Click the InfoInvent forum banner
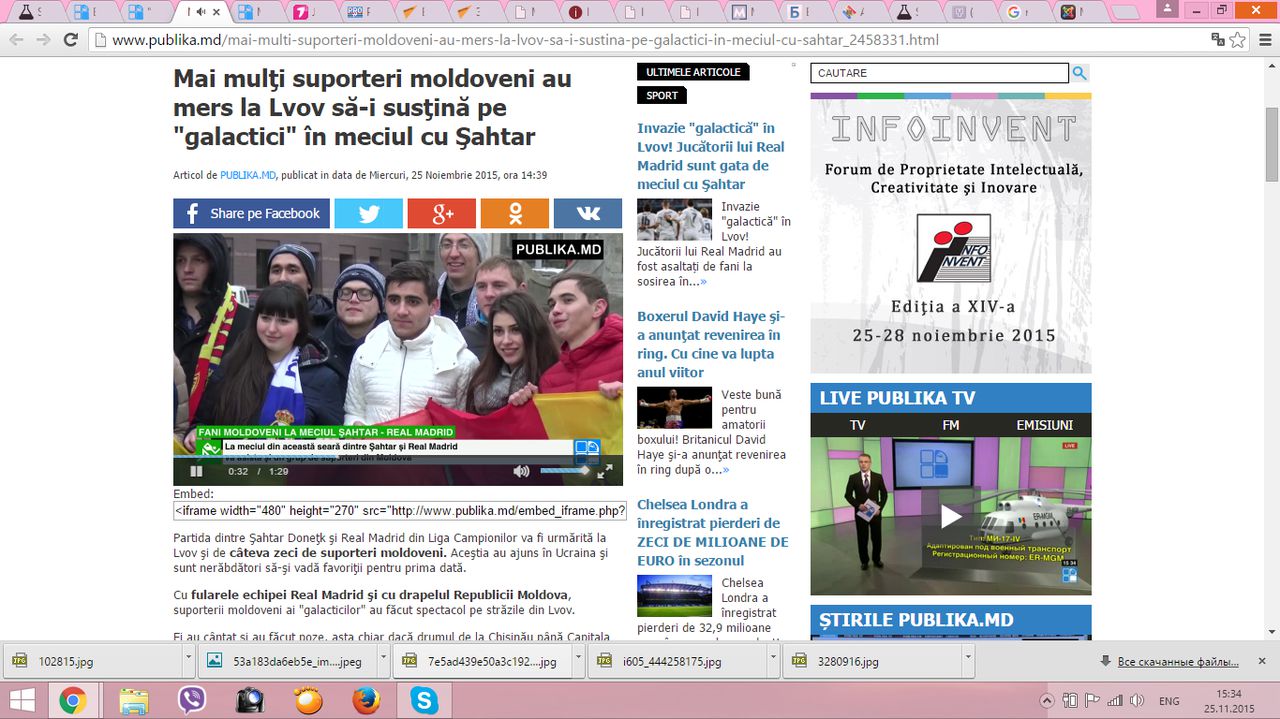Image resolution: width=1280 pixels, height=719 pixels. click(x=951, y=233)
